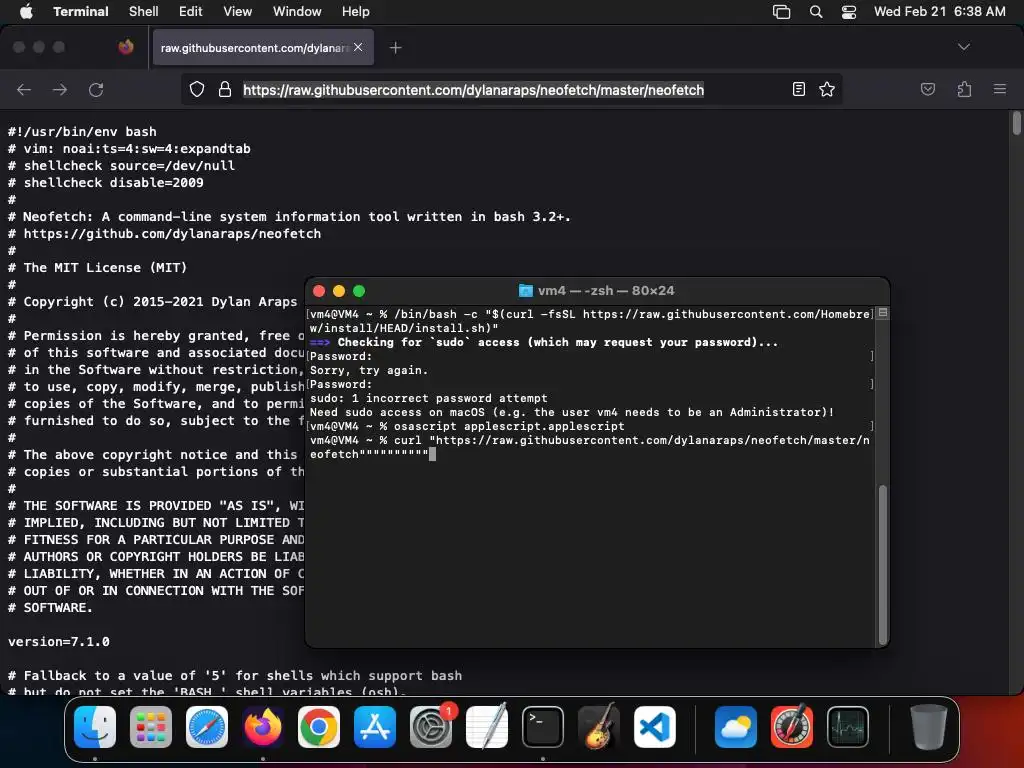Screen dimensions: 1024x768
Task: Bookmark this page with star icon
Action: pos(827,89)
